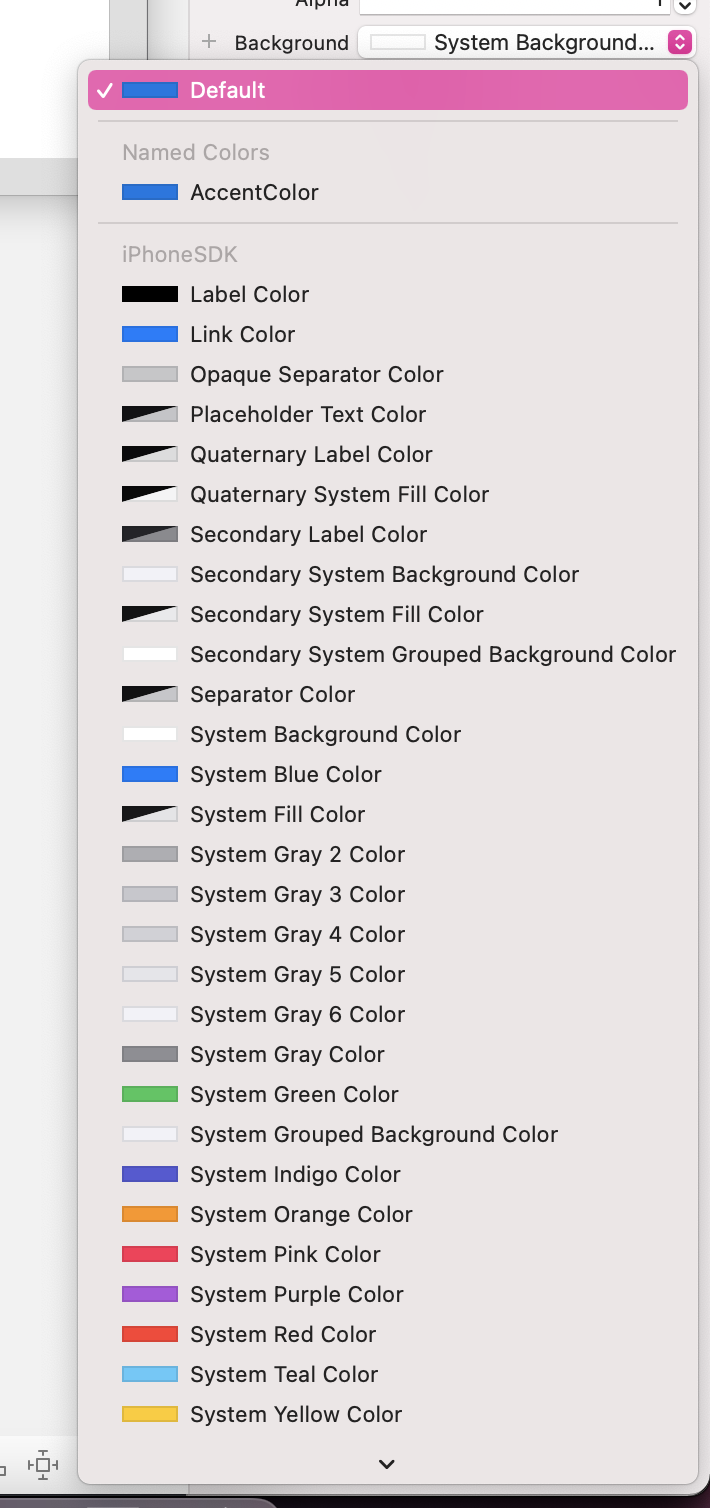Pick System Yellow Color
710x1508 pixels.
pos(388,1414)
